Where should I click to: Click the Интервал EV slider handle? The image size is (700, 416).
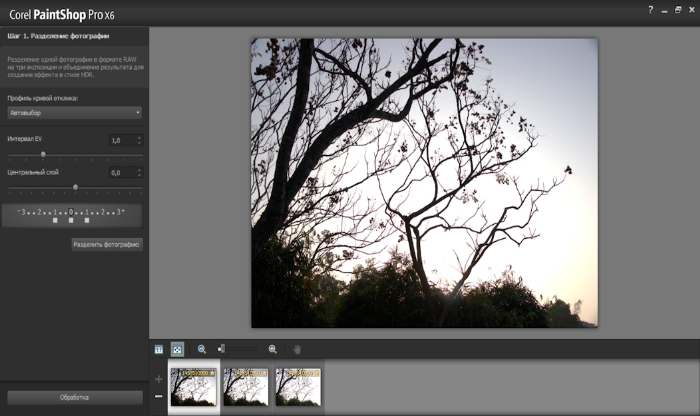(43, 154)
